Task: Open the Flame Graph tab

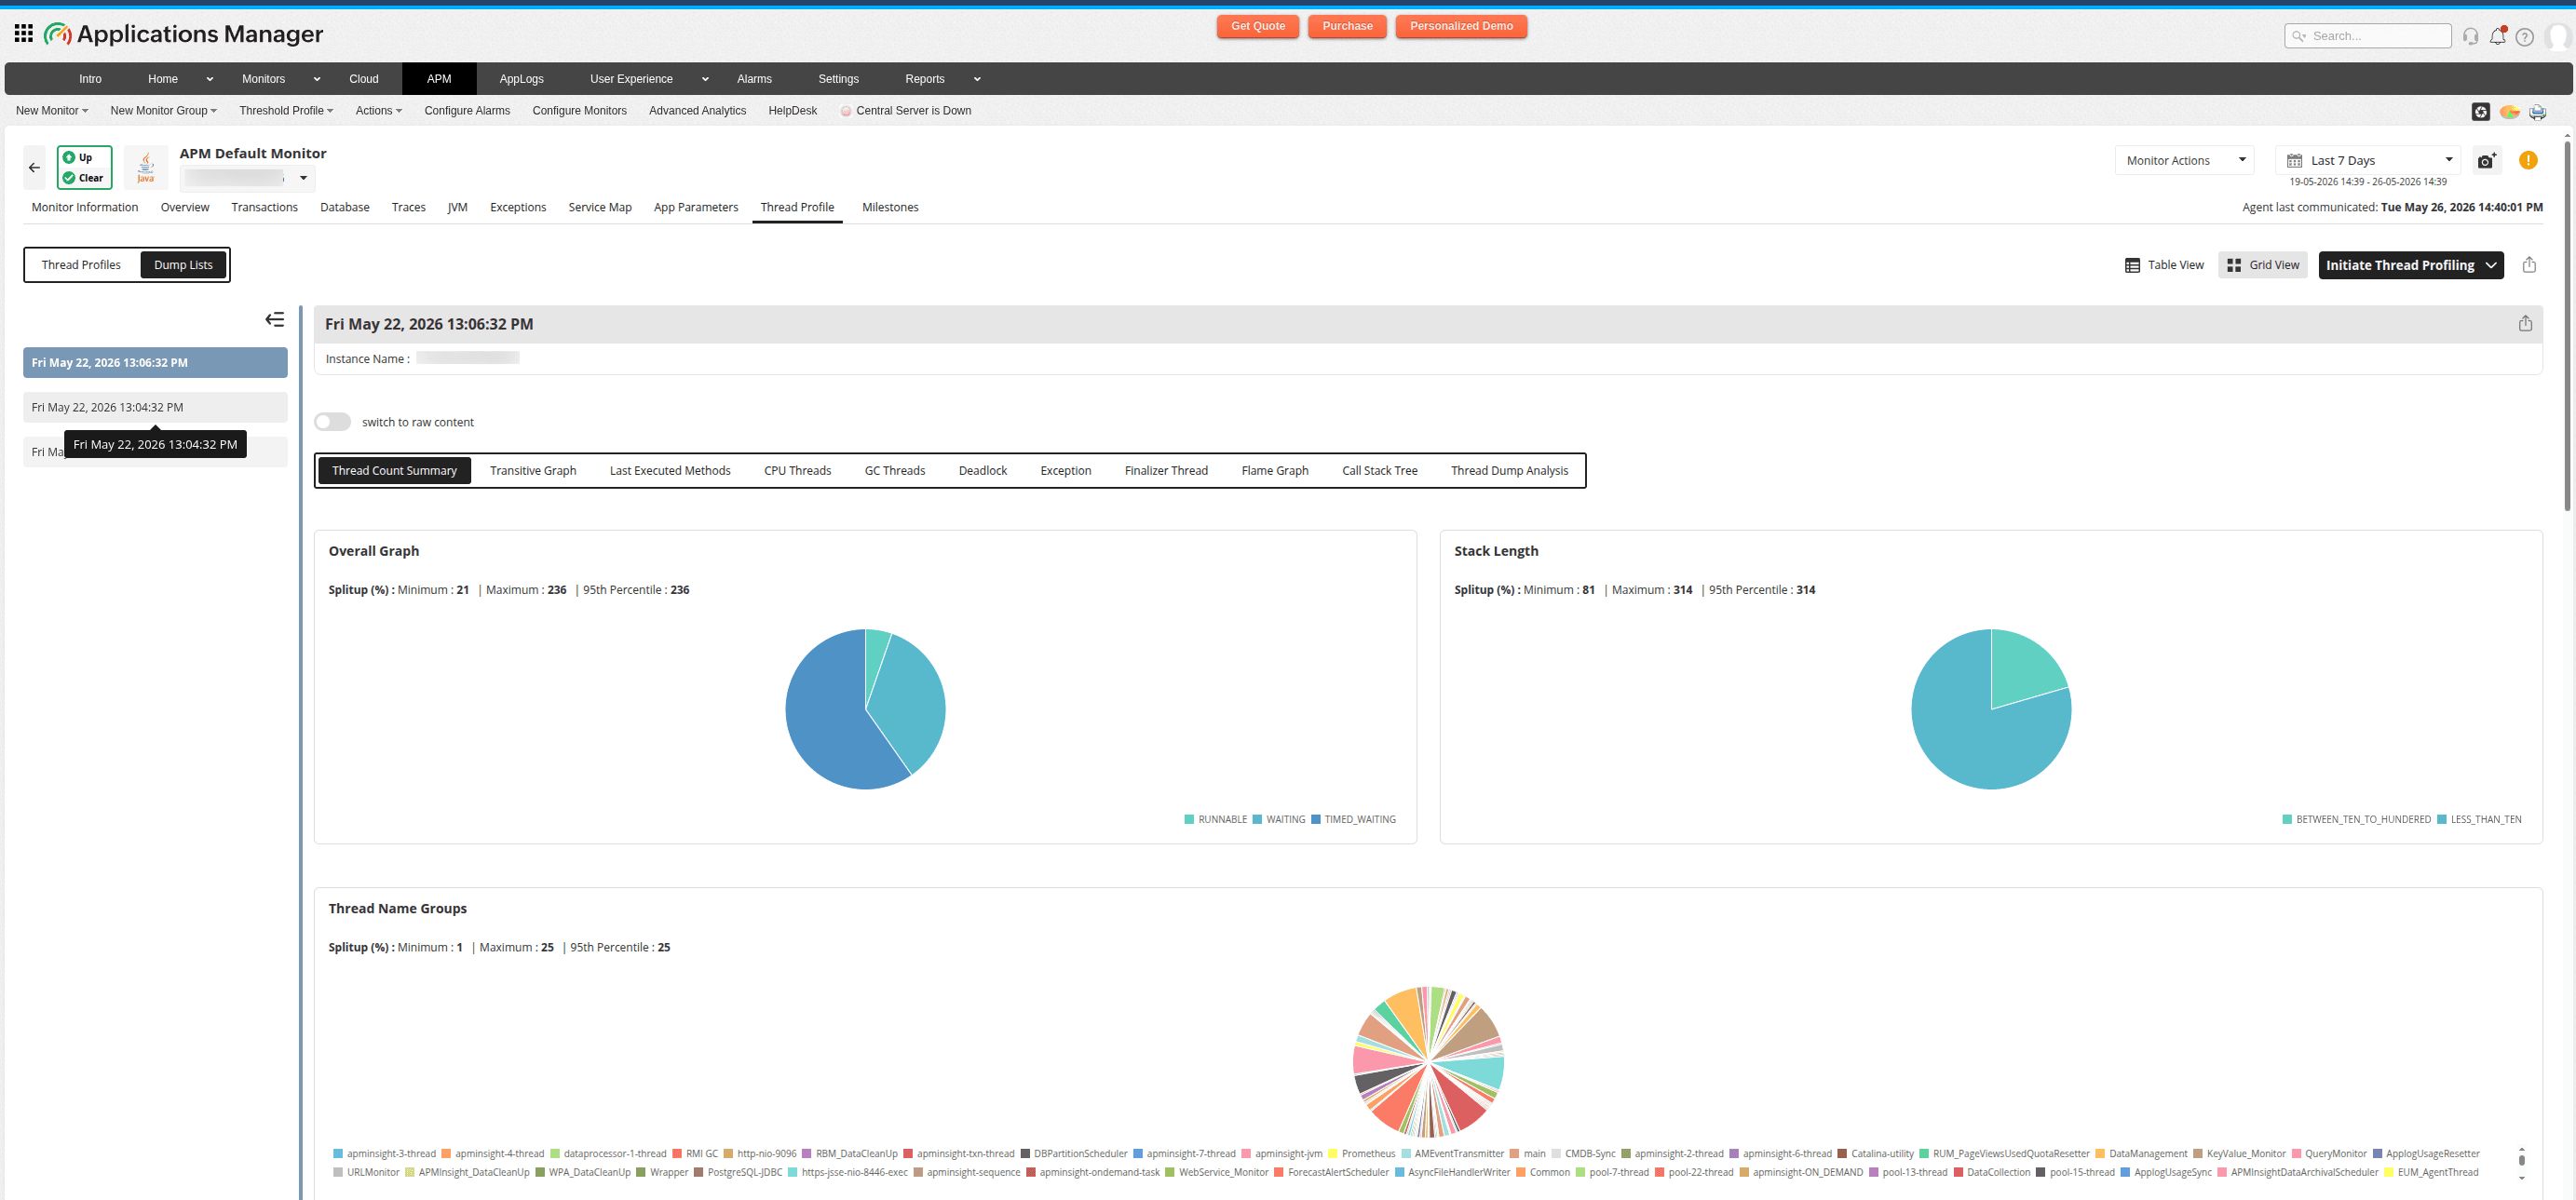Action: click(x=1274, y=471)
